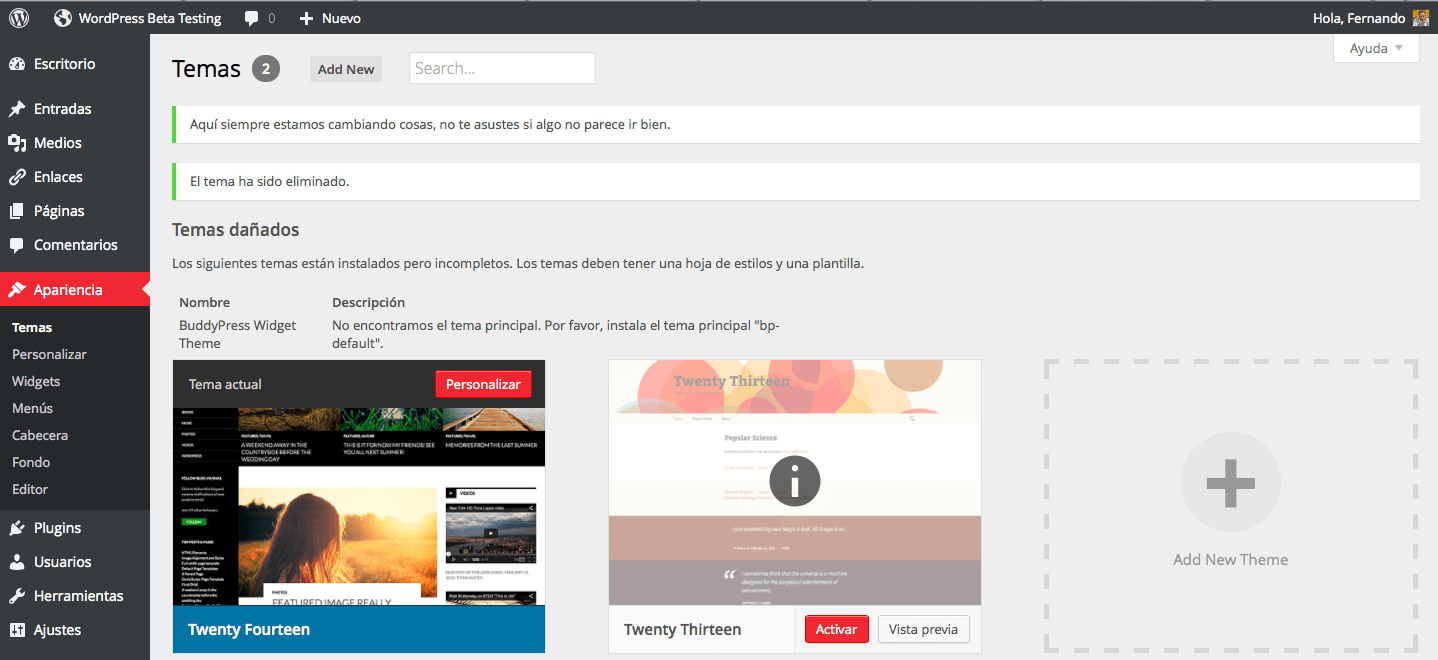Click the Plugins plug icon

[17, 528]
